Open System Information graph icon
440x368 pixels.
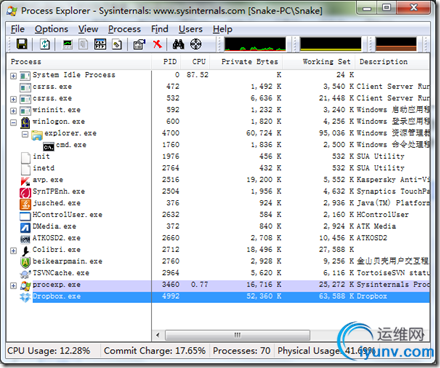[68, 44]
